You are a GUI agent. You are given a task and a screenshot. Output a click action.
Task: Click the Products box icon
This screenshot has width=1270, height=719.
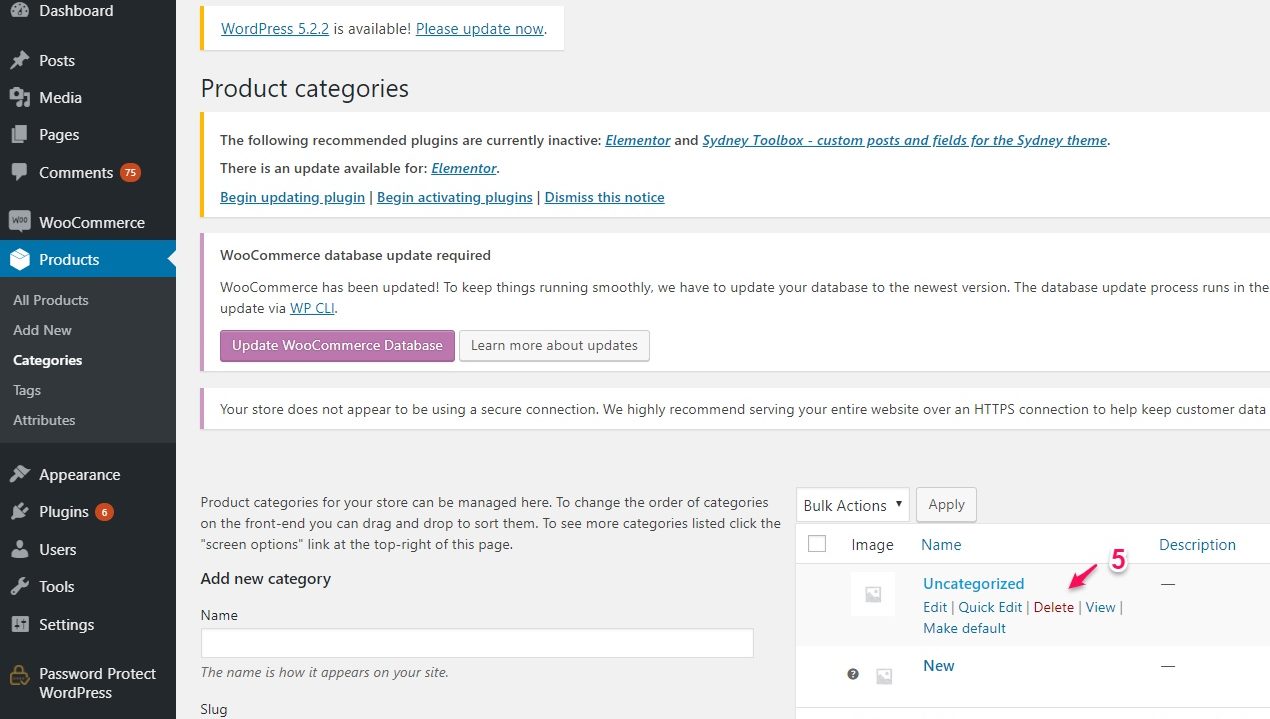[x=19, y=259]
